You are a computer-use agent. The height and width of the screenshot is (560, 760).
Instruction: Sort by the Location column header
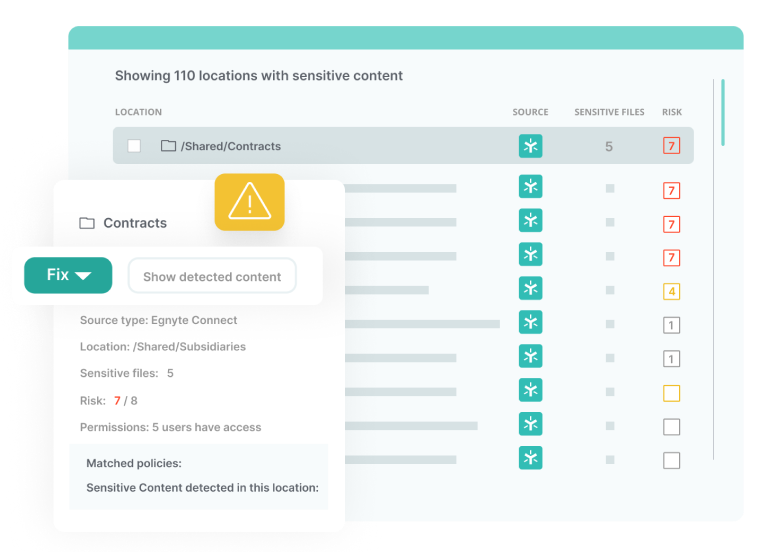138,112
